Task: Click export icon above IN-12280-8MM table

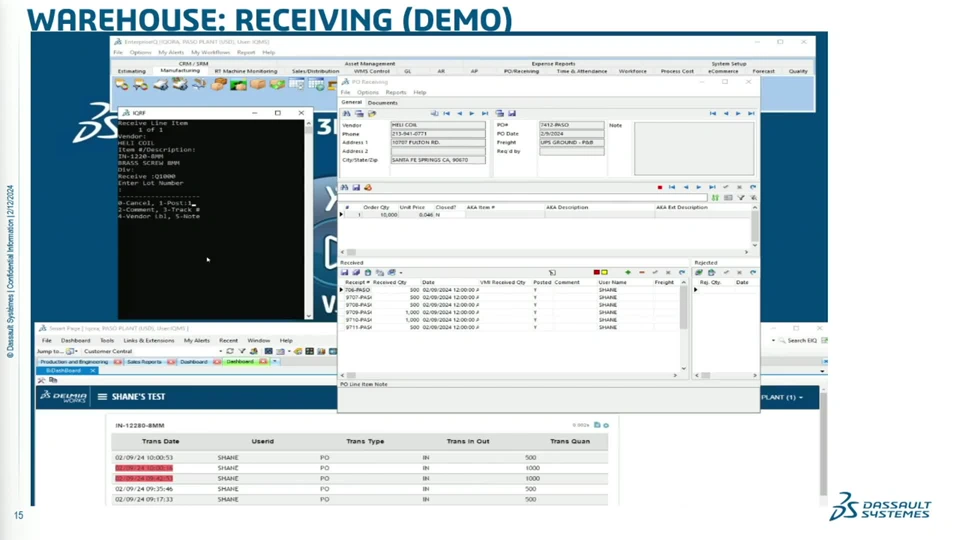Action: [597, 425]
